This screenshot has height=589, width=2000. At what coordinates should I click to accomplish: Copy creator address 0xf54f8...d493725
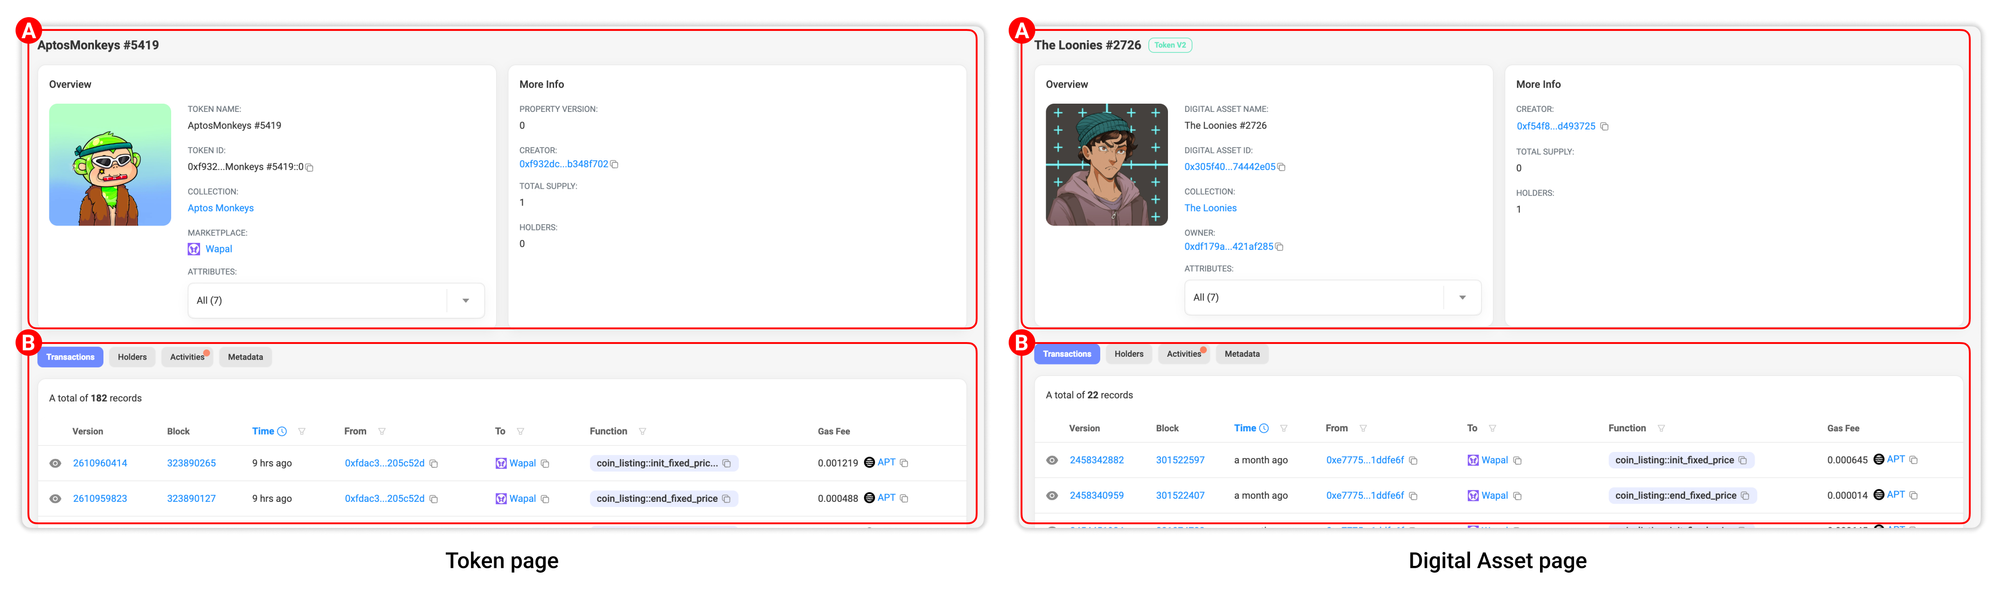click(1604, 127)
